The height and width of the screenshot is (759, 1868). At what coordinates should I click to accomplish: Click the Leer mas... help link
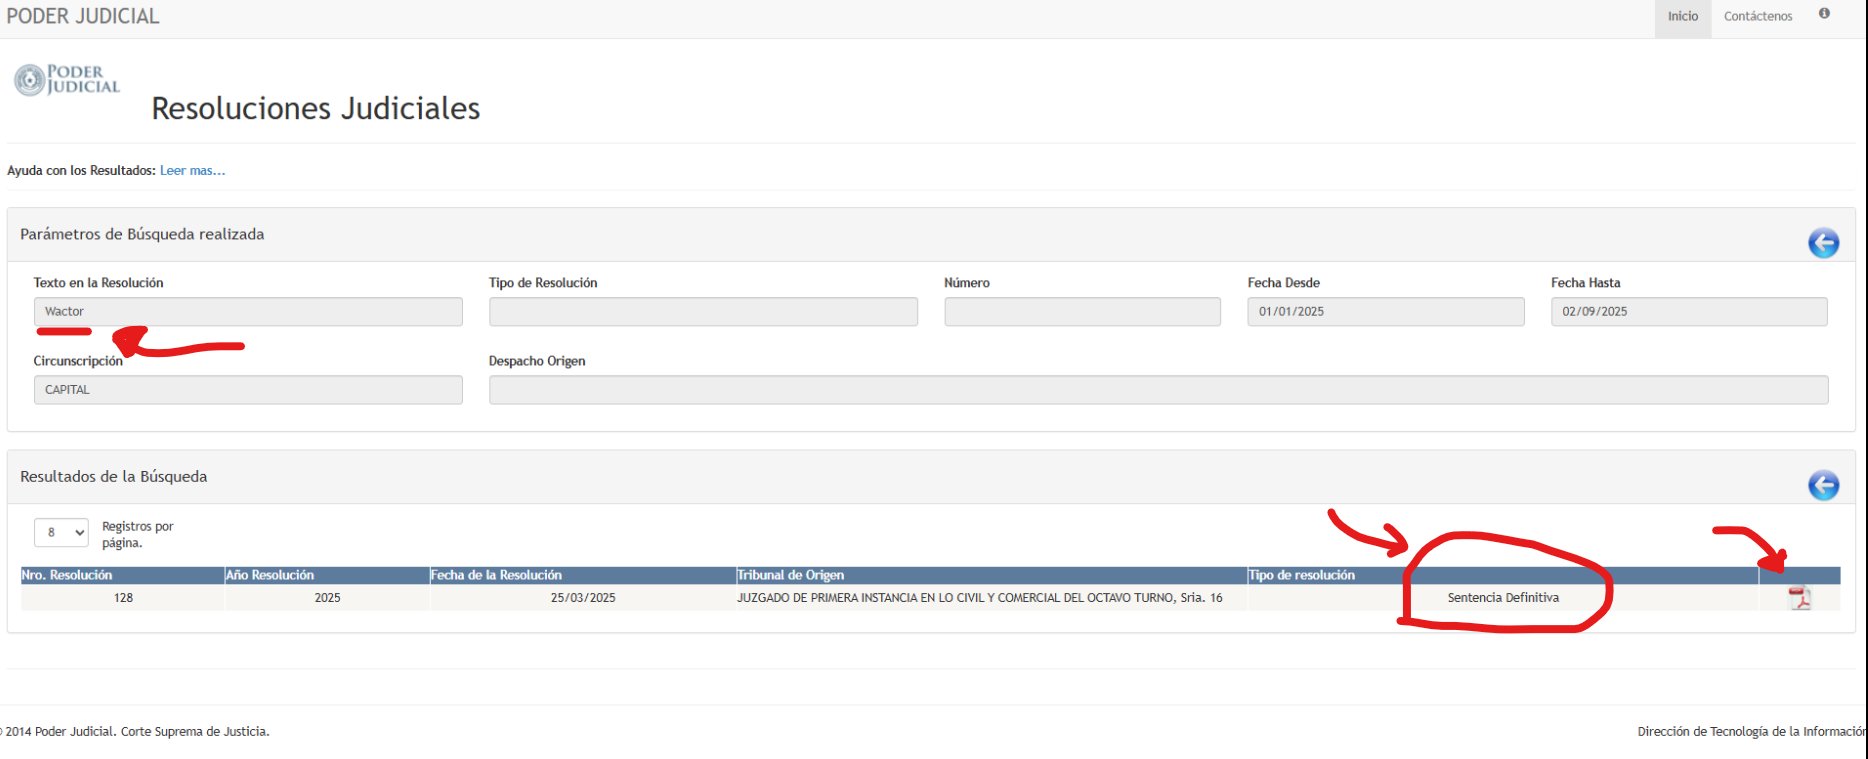coord(192,171)
